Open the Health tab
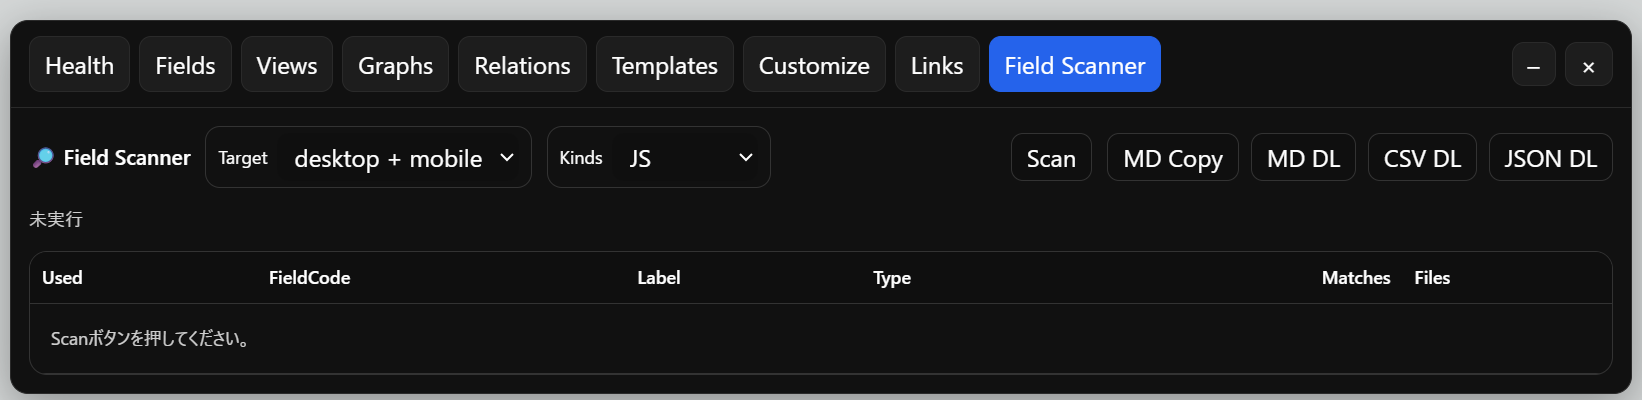Viewport: 1642px width, 400px height. (79, 65)
